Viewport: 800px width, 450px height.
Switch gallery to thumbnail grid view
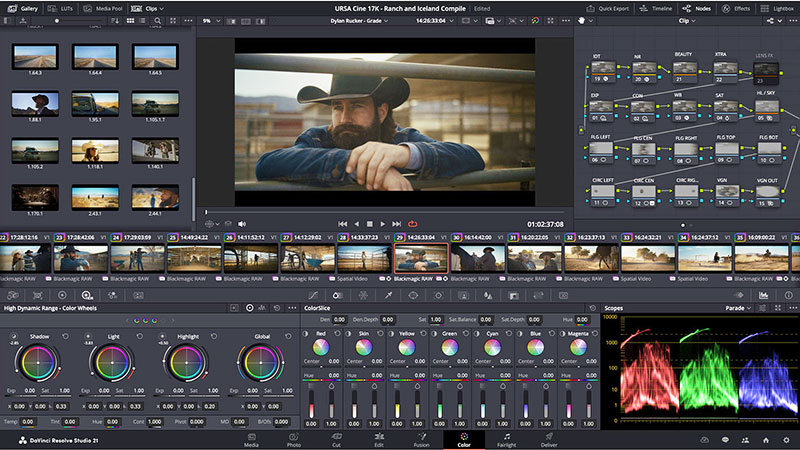131,21
